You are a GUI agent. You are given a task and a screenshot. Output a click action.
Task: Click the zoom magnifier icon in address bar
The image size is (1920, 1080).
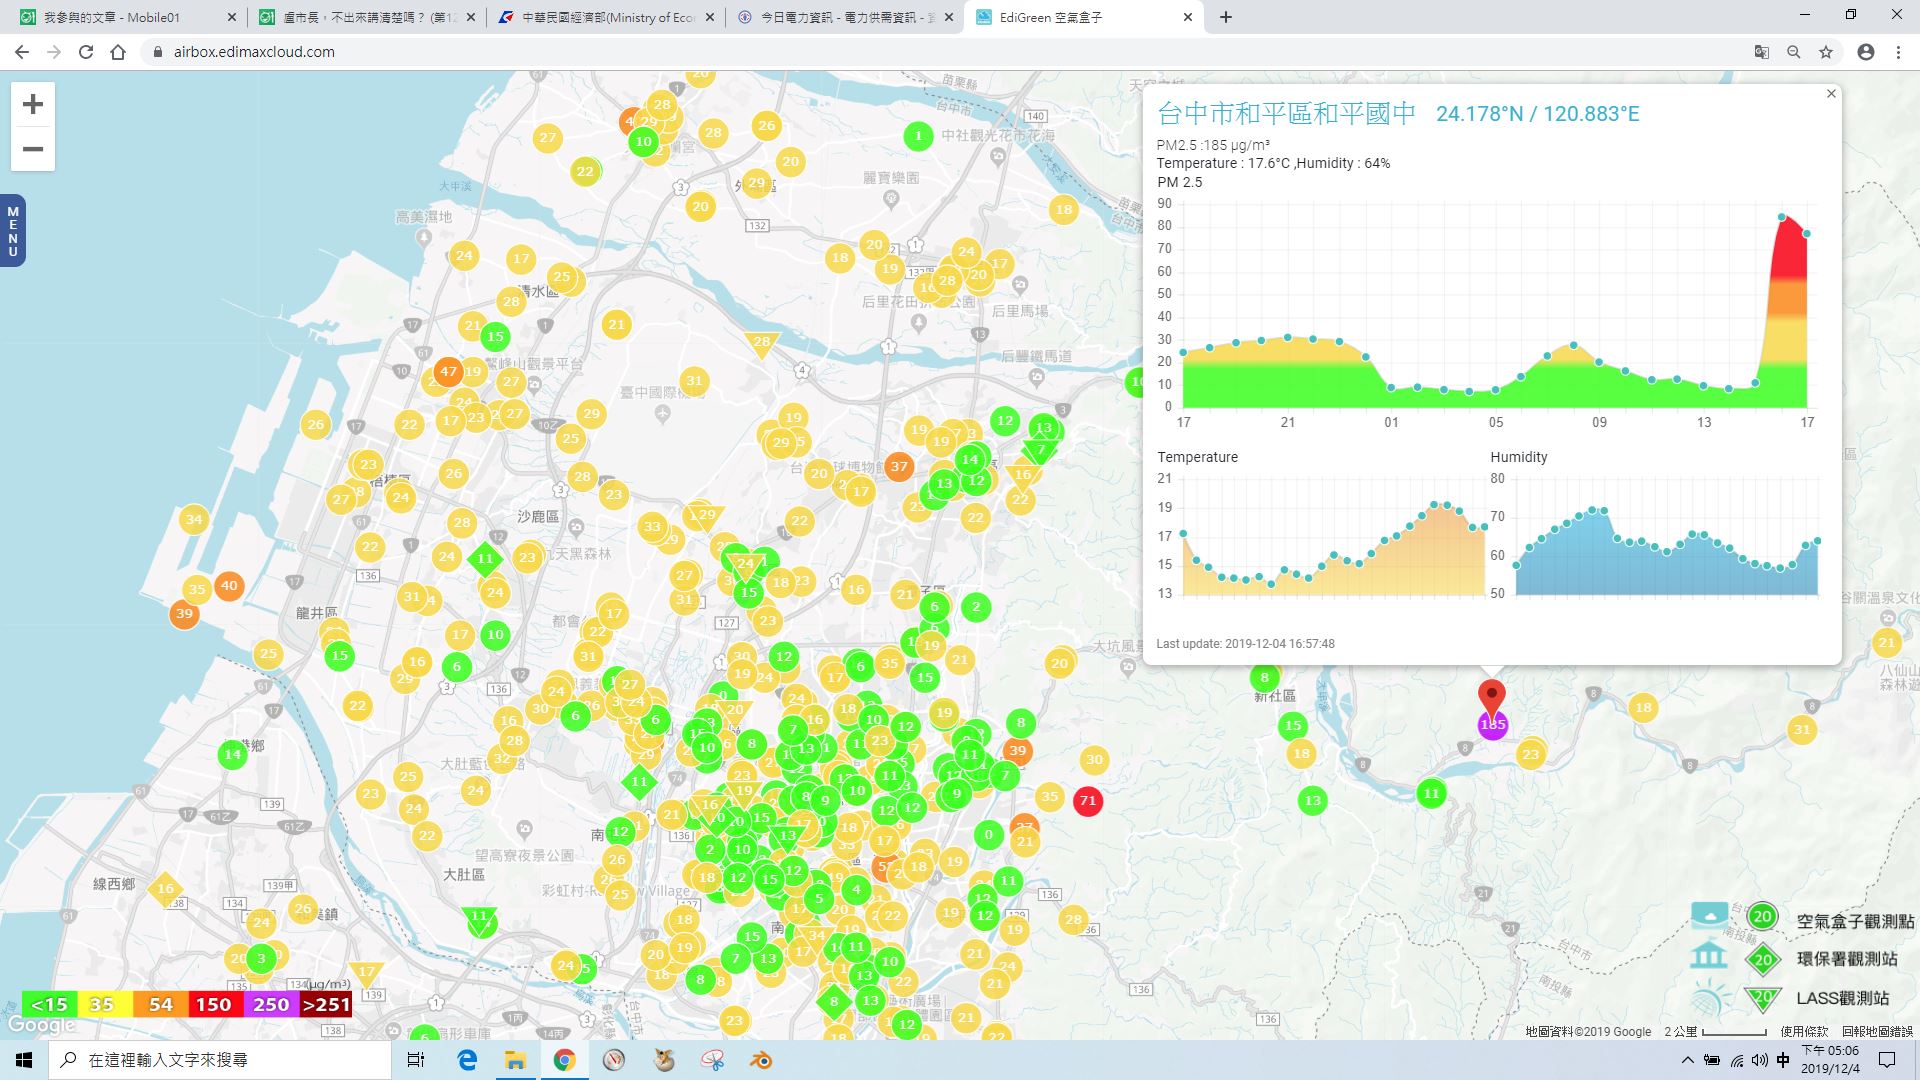point(1794,52)
